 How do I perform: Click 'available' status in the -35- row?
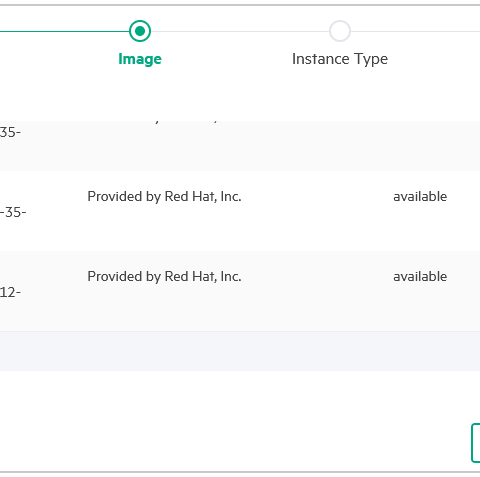[x=420, y=196]
